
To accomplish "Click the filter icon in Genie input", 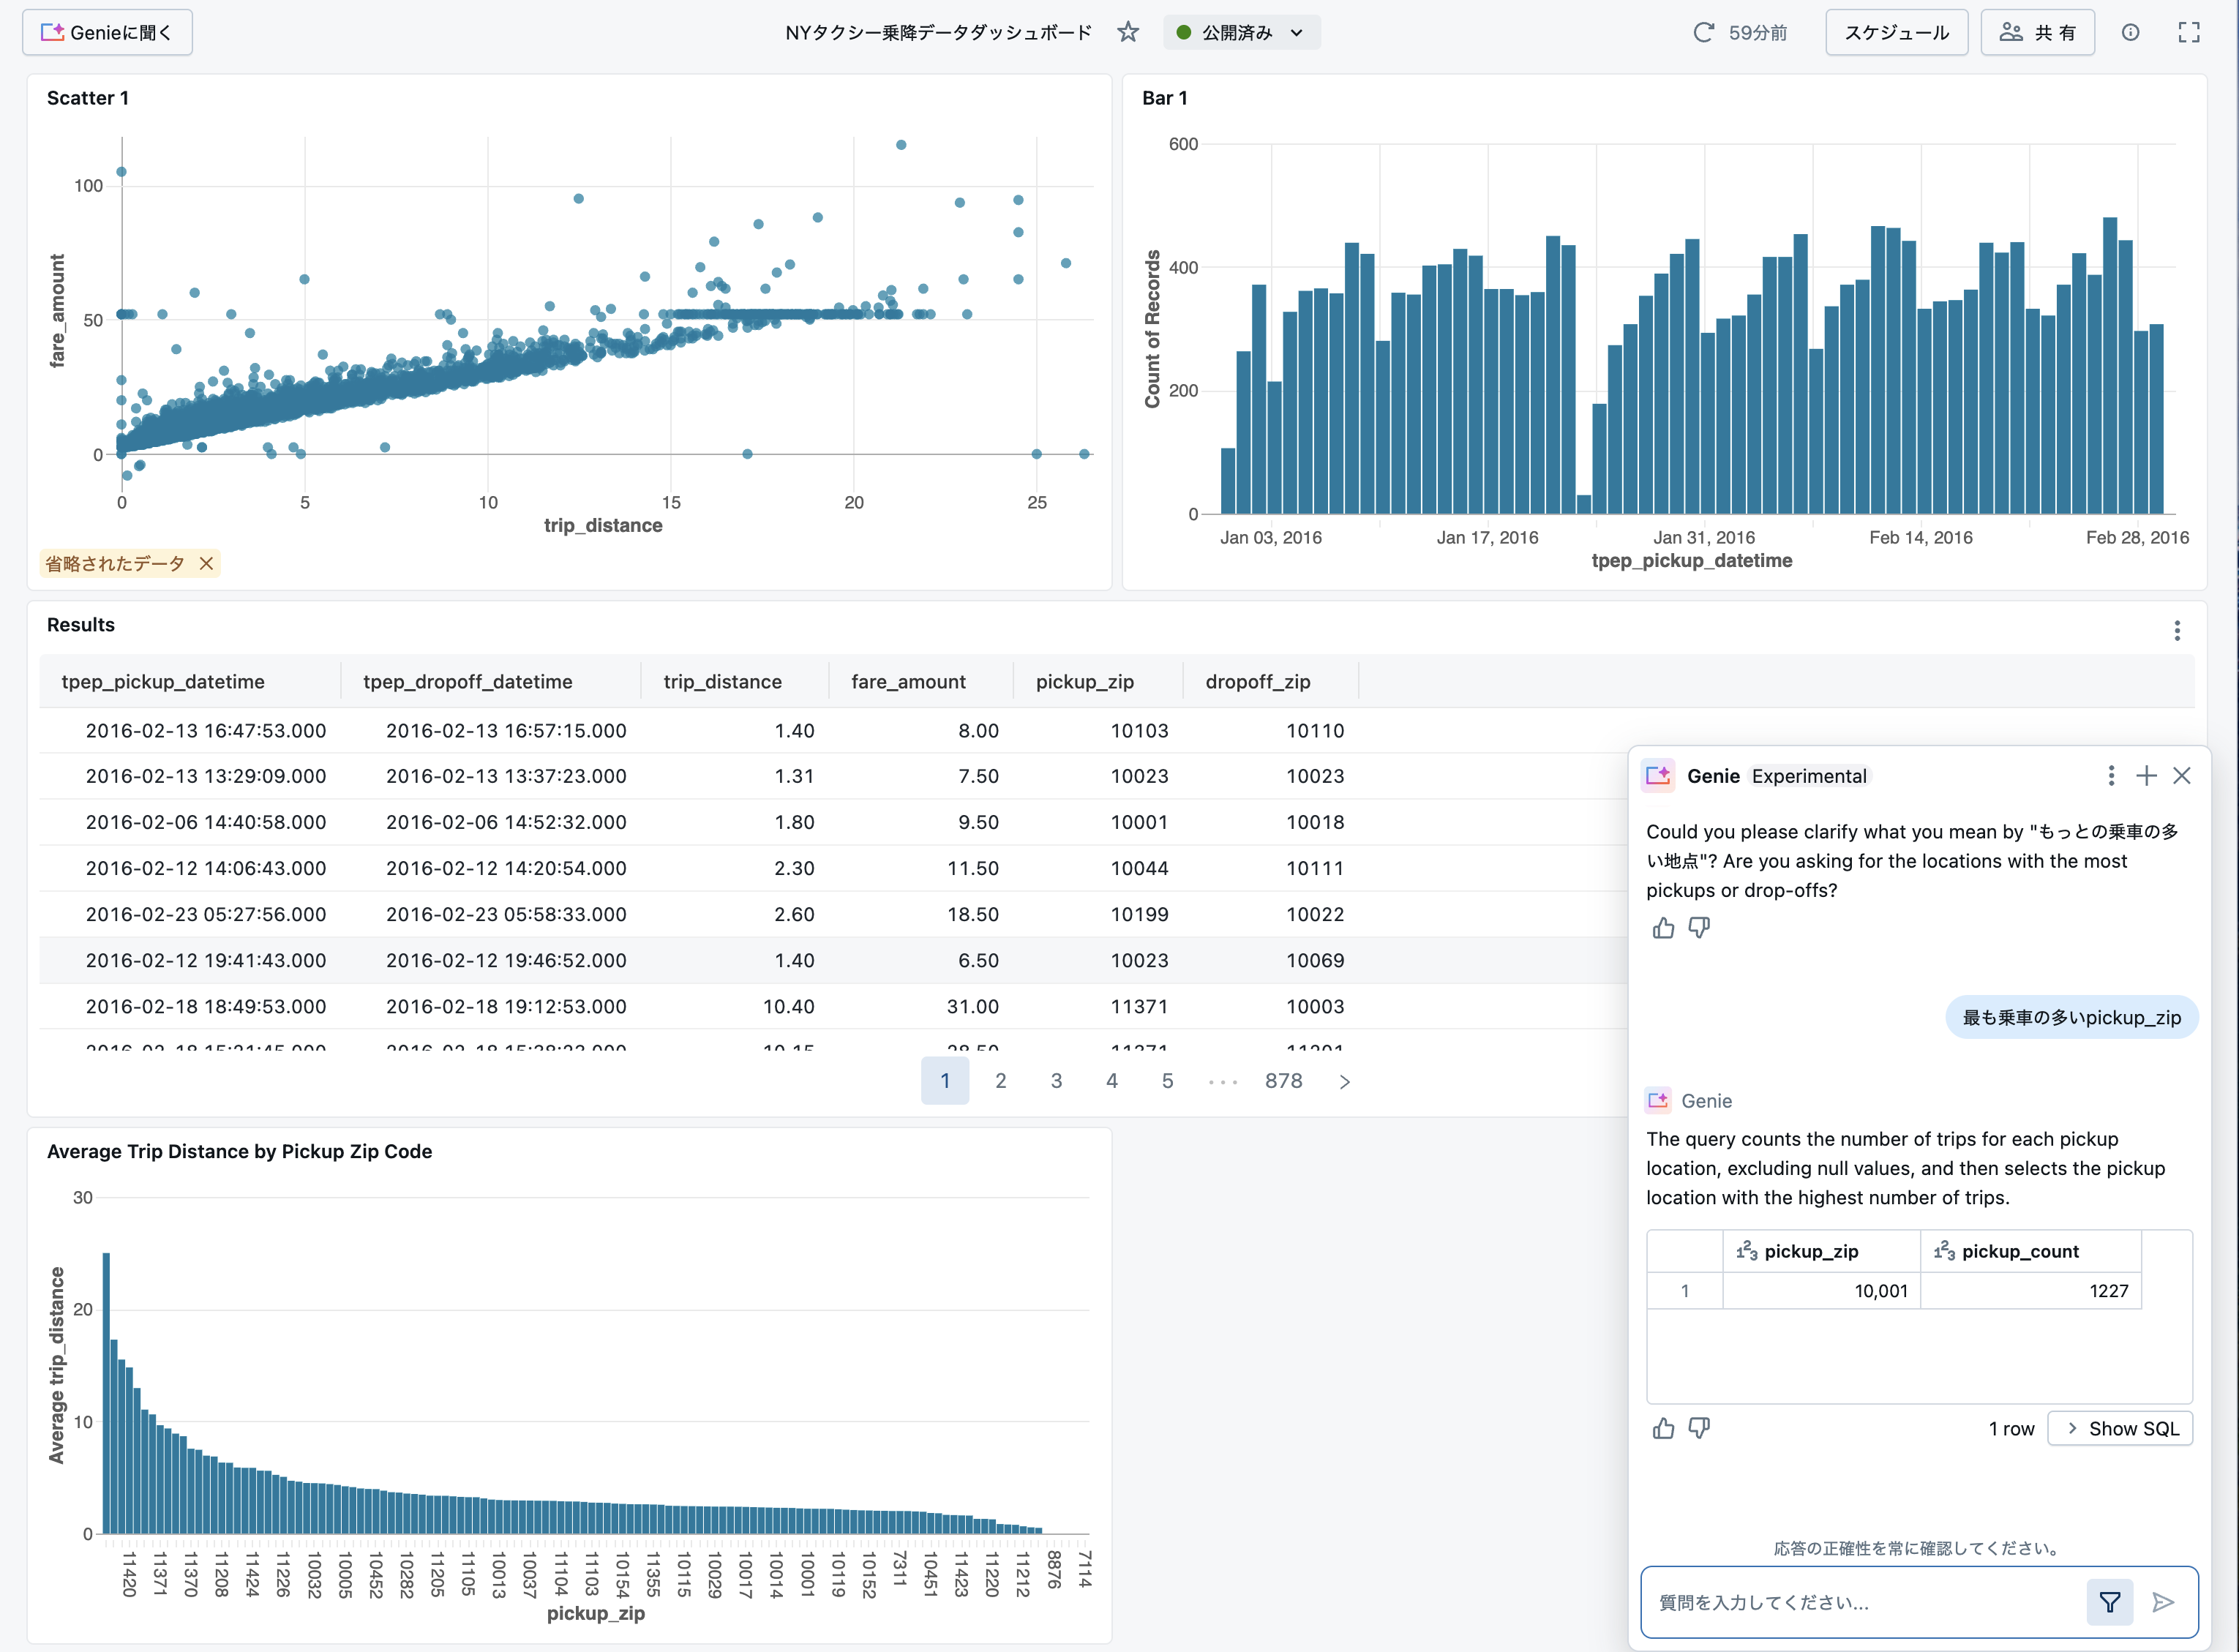I will 2109,1603.
